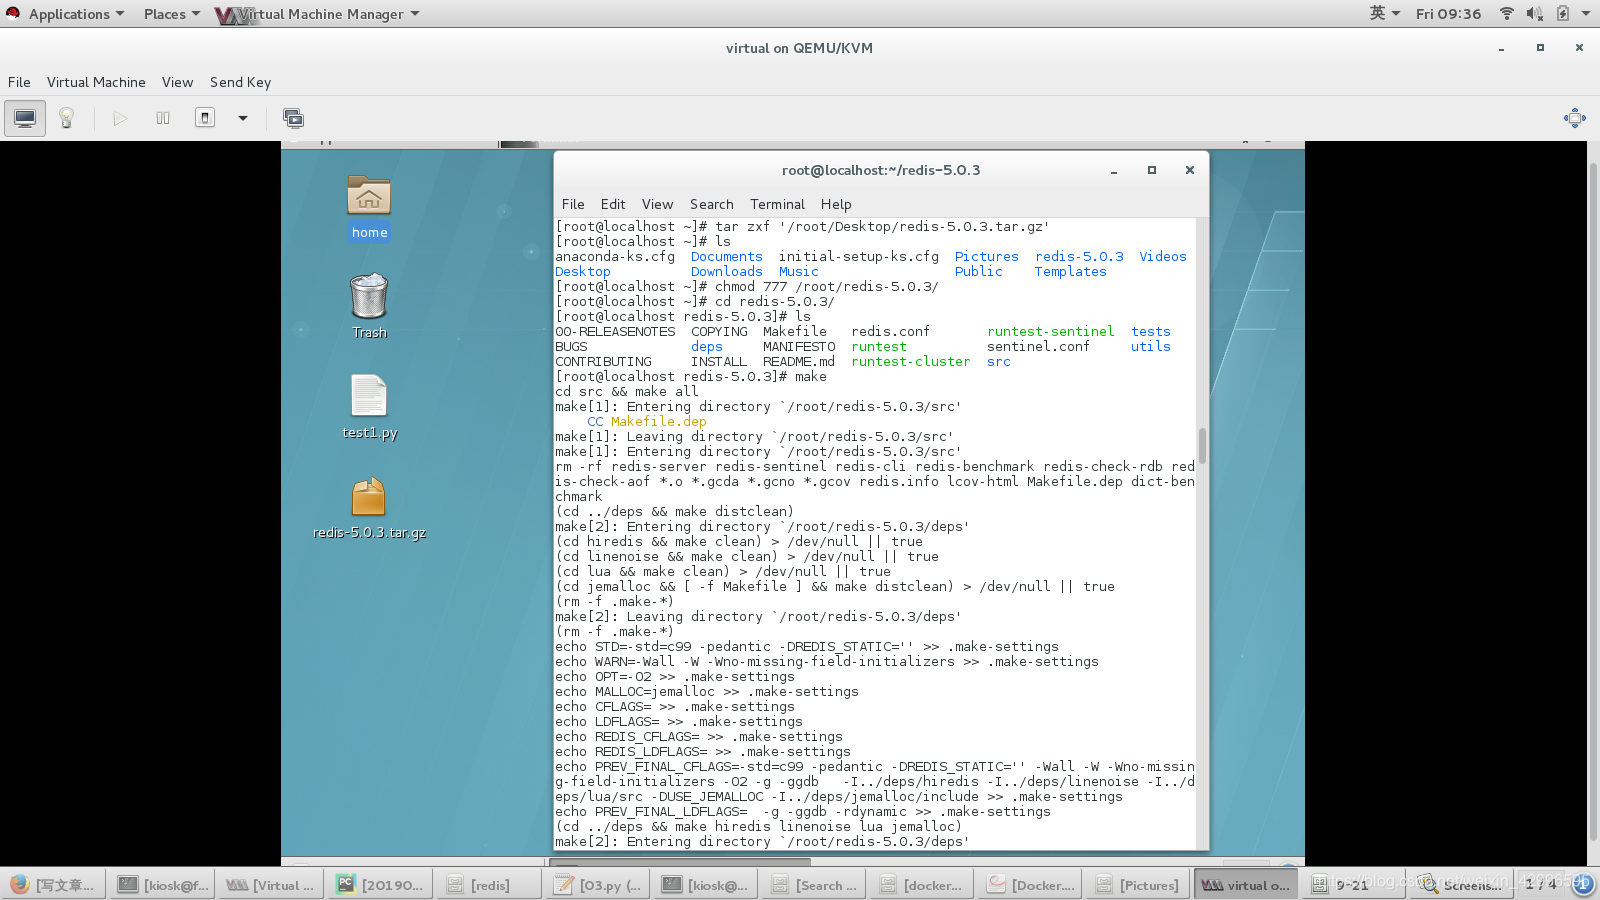Open terminal Edit menu
This screenshot has width=1600, height=900.
pyautogui.click(x=613, y=204)
